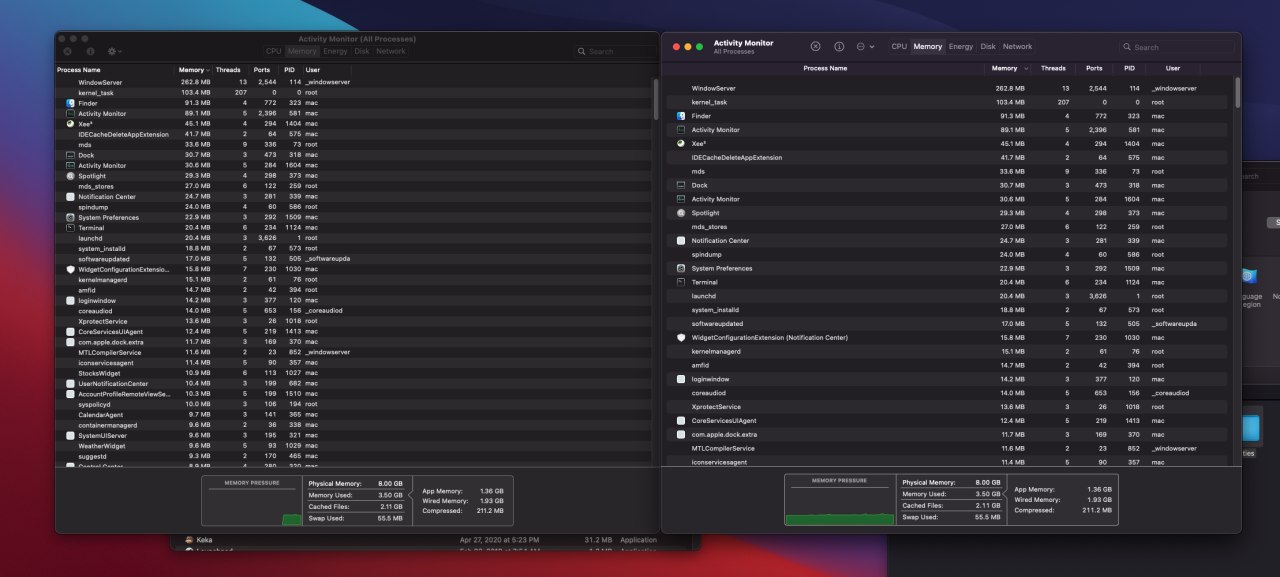The height and width of the screenshot is (577, 1280).
Task: Click the stop process icon in front Activity Monitor window
Action: tap(815, 46)
